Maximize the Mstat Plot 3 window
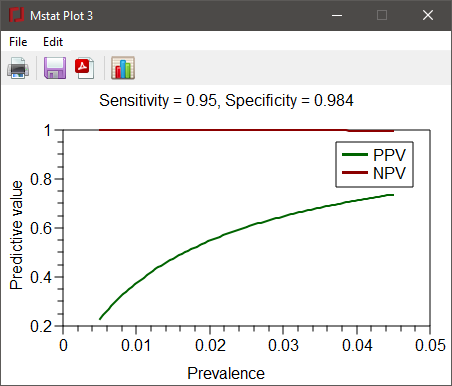452x386 pixels. [x=382, y=15]
